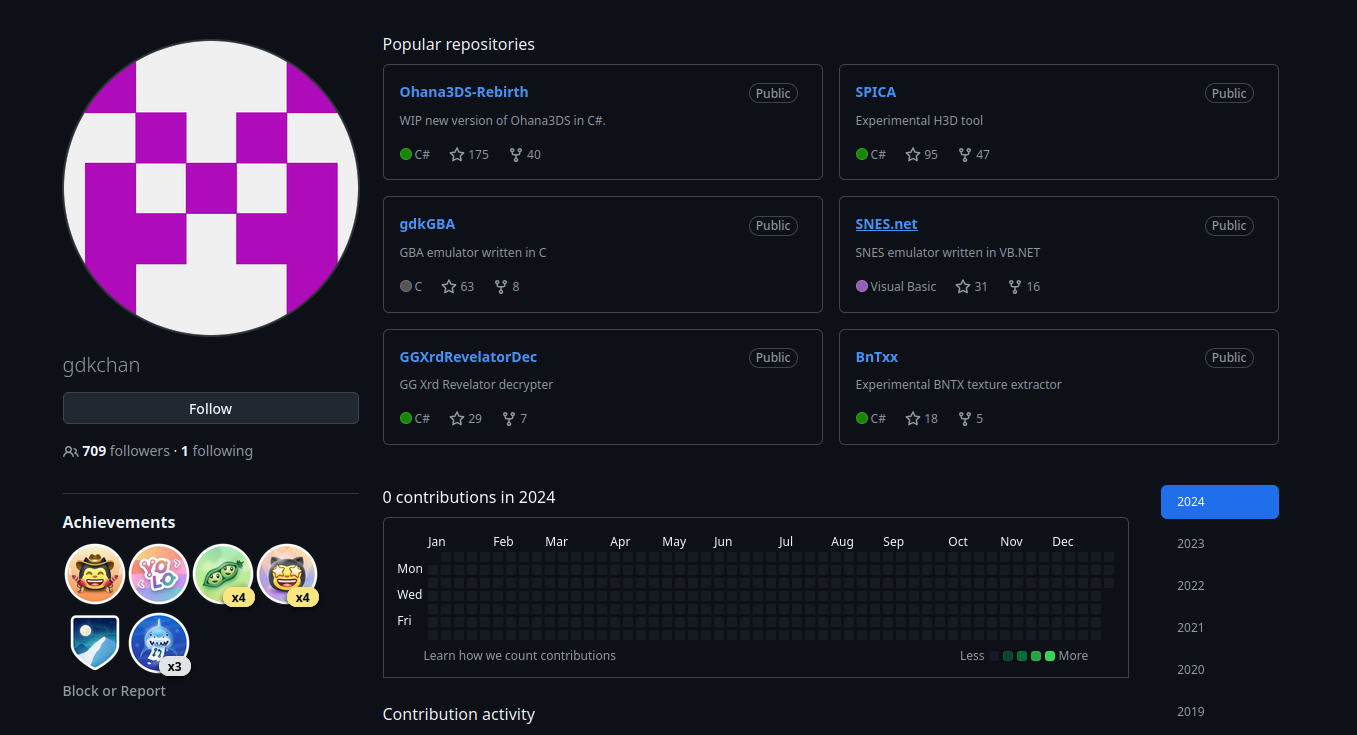Click Block or Report link
Viewport: 1357px width, 735px height.
114,691
